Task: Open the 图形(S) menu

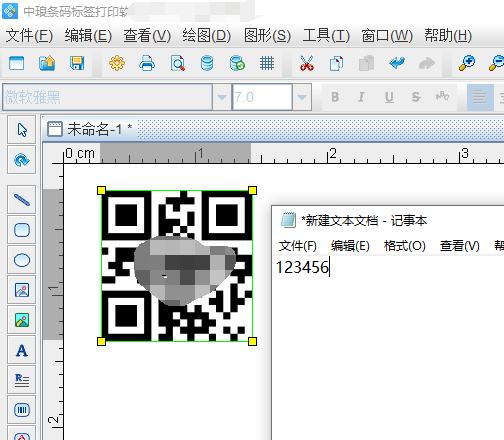Action: click(x=267, y=35)
